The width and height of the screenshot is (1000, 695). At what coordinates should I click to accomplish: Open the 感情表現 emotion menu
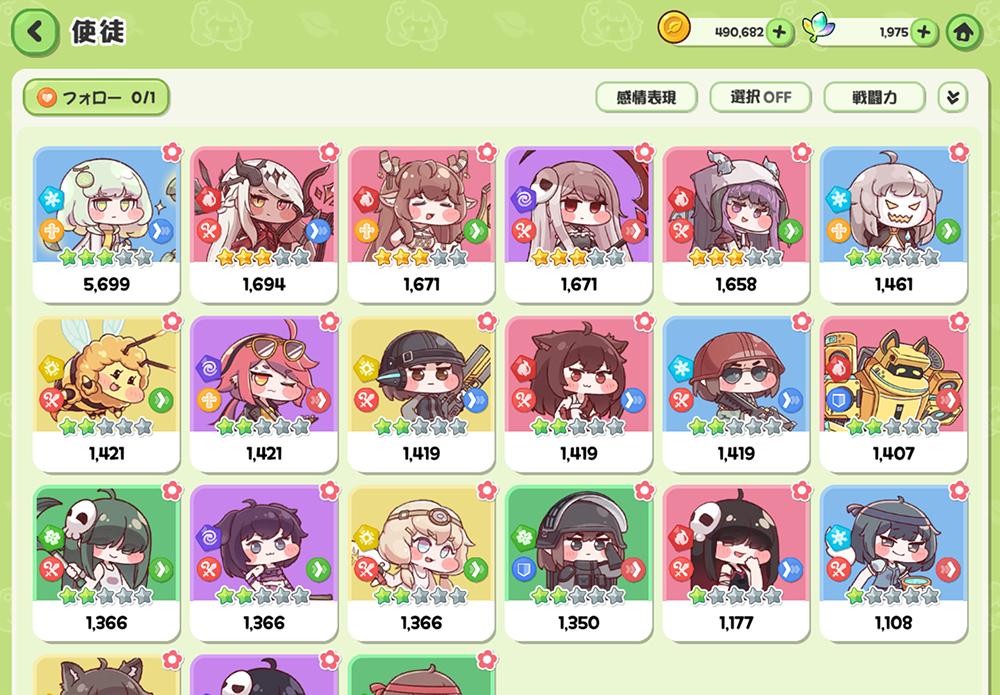coord(646,97)
